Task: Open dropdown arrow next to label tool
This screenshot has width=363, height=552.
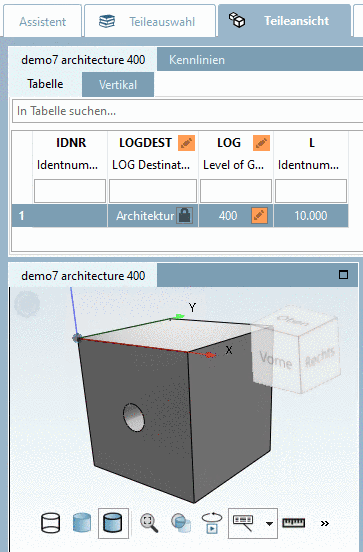Action: tap(269, 523)
